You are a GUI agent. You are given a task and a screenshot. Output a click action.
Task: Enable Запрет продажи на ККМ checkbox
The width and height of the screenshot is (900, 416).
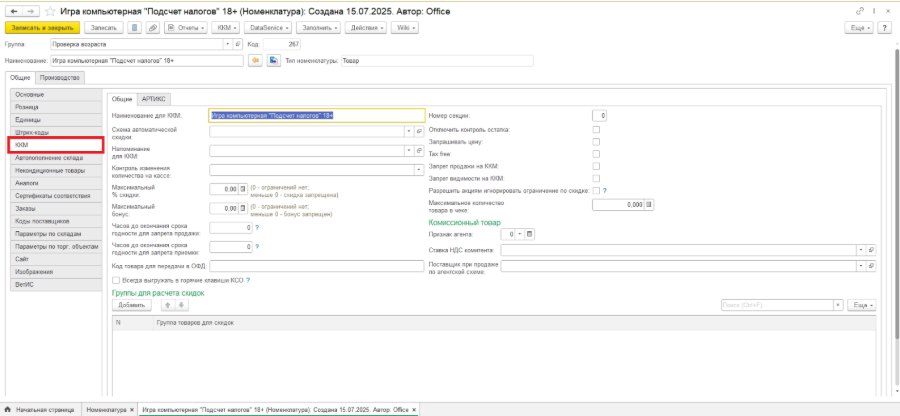[596, 166]
